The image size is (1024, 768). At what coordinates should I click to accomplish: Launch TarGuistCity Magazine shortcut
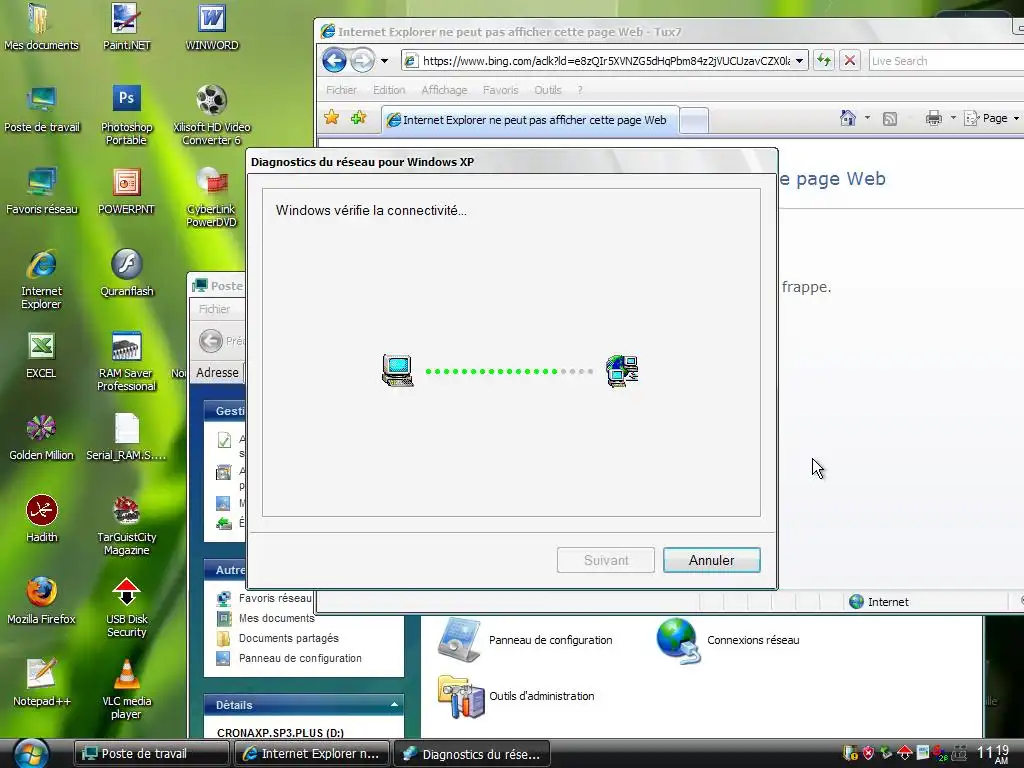[126, 526]
